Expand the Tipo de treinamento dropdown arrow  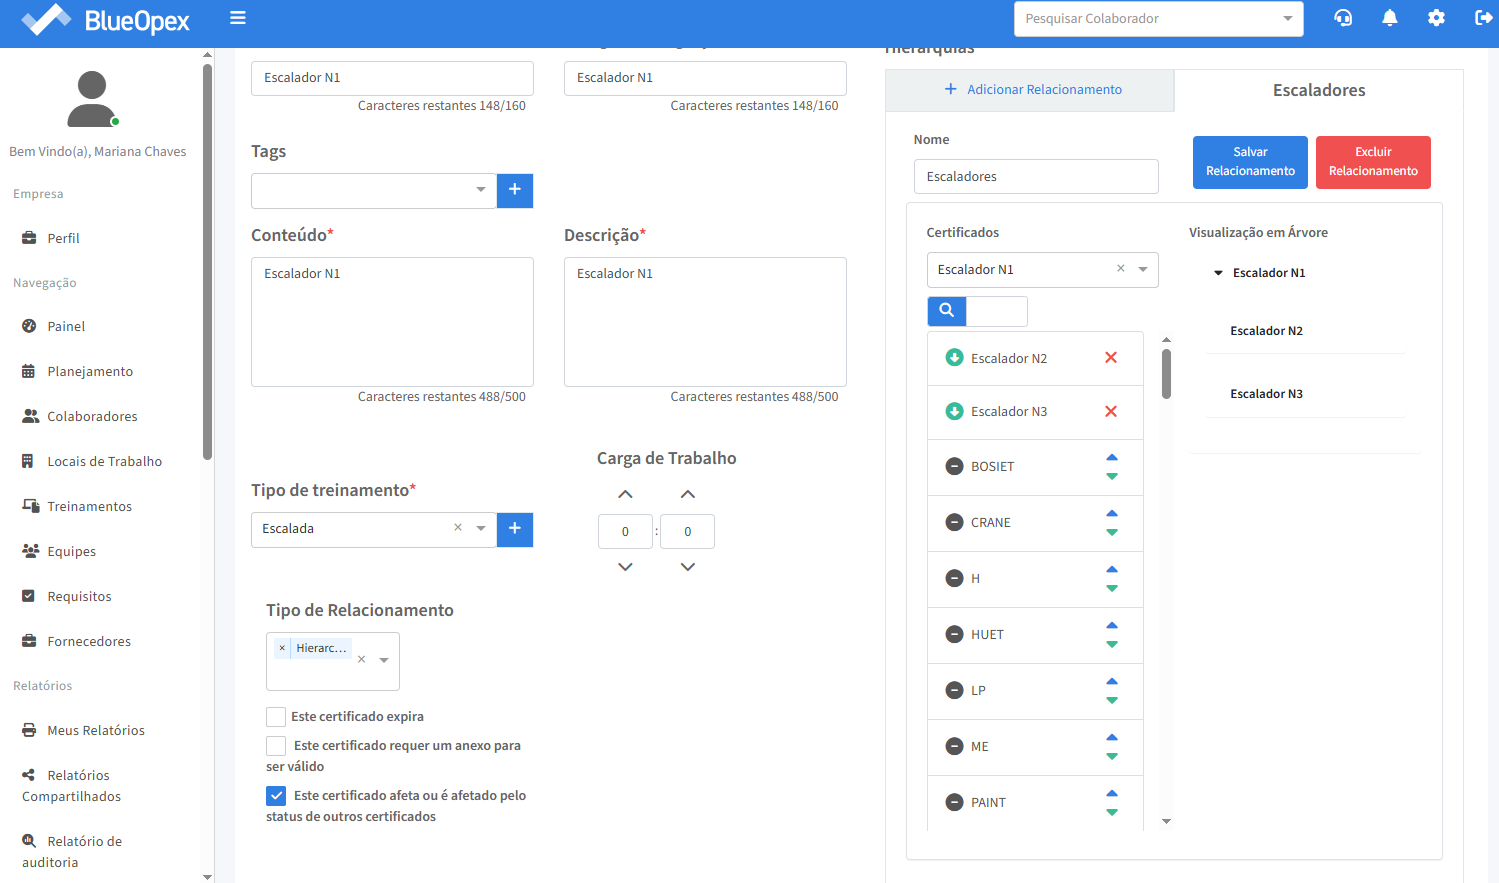(481, 529)
